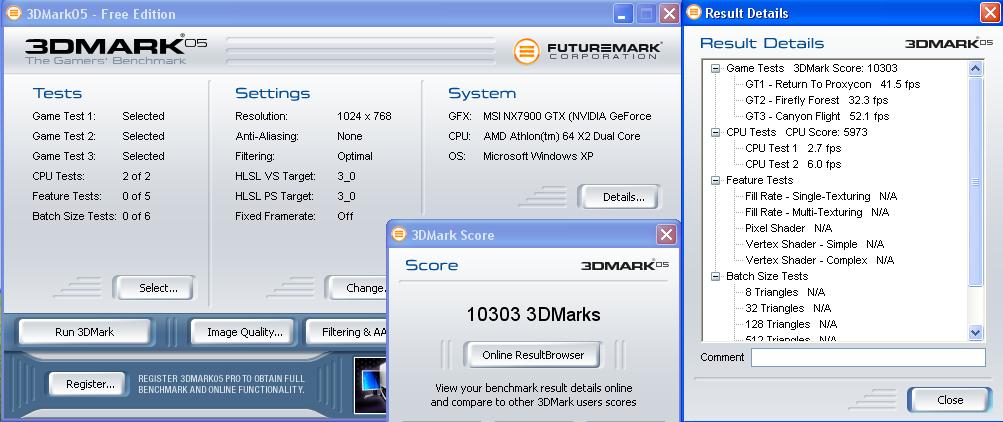Open the Online ResultBrowser
The width and height of the screenshot is (1003, 422).
point(532,355)
